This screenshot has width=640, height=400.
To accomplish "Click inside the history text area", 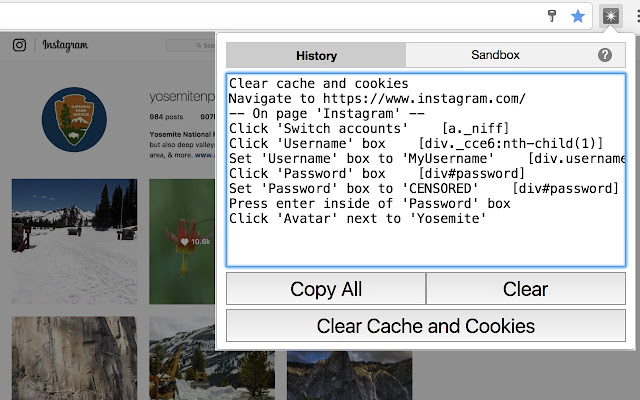I will point(426,170).
